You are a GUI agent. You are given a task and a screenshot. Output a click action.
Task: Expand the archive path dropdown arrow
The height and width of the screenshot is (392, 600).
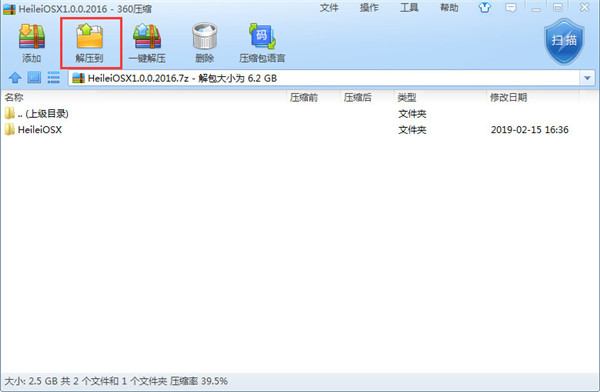pyautogui.click(x=587, y=78)
